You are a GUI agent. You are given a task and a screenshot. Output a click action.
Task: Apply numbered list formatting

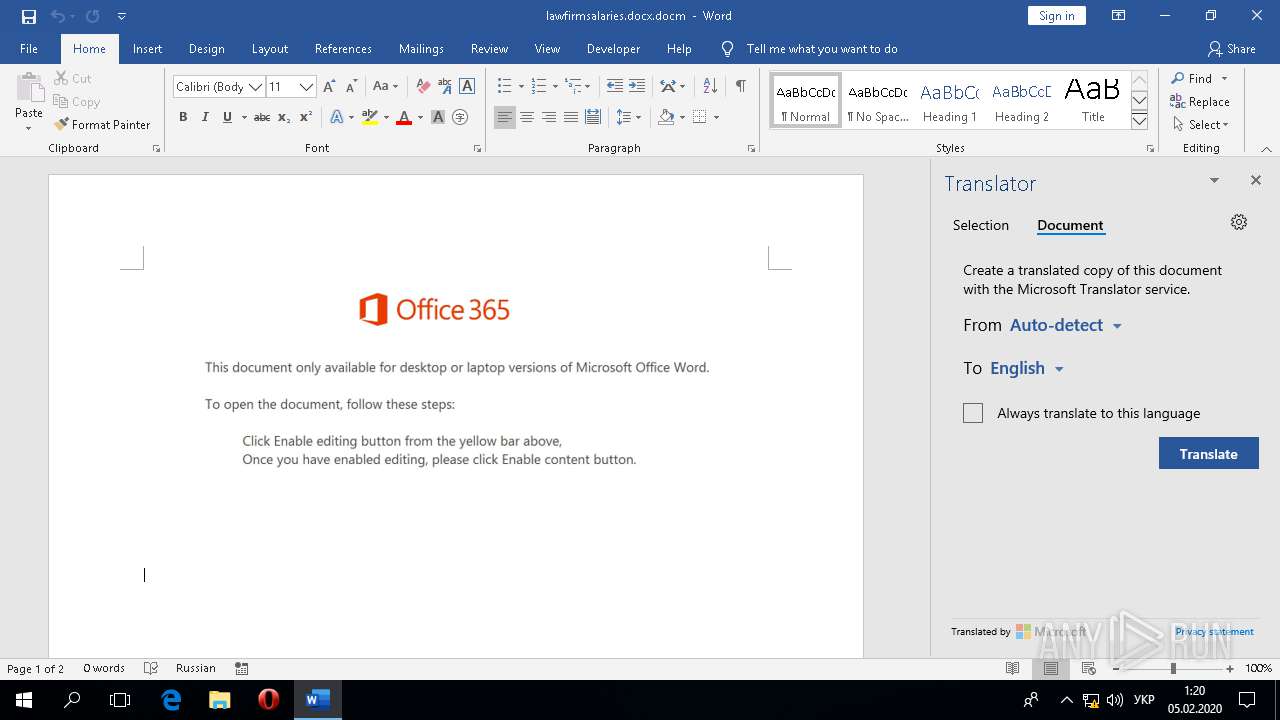[x=539, y=86]
